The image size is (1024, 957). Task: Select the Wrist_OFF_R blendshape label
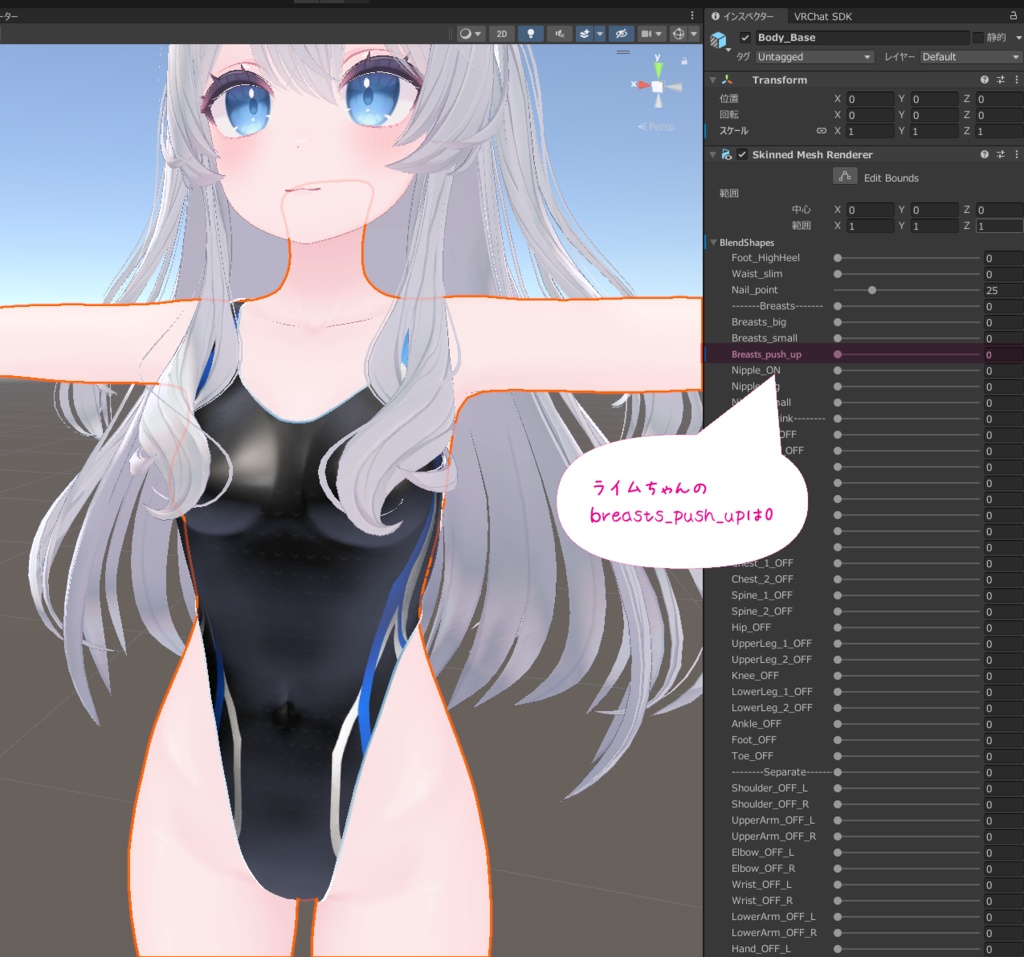click(x=761, y=900)
